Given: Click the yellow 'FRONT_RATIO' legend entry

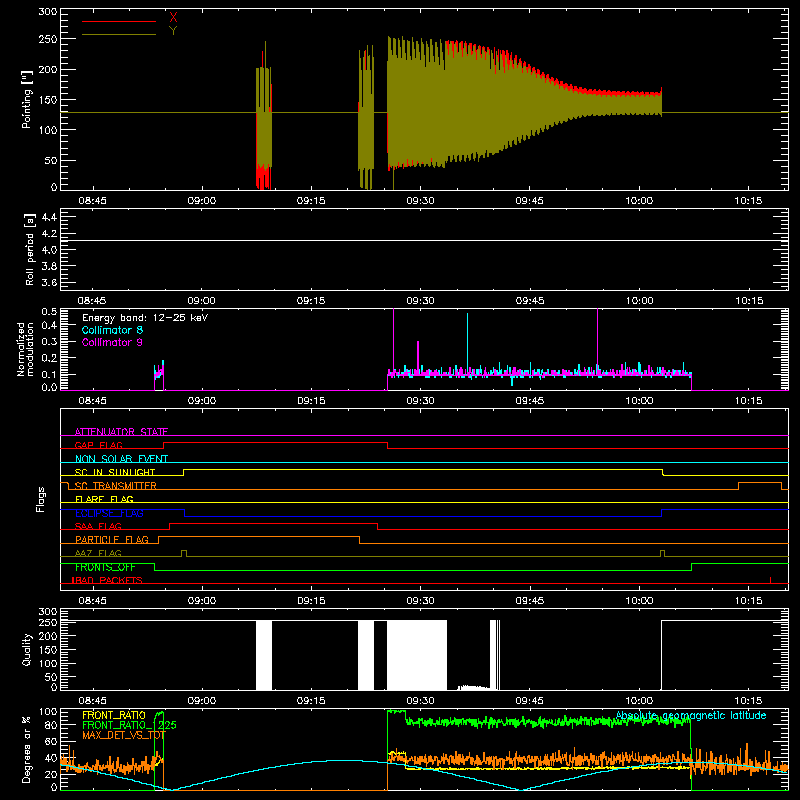Looking at the screenshot, I should click(x=114, y=715).
